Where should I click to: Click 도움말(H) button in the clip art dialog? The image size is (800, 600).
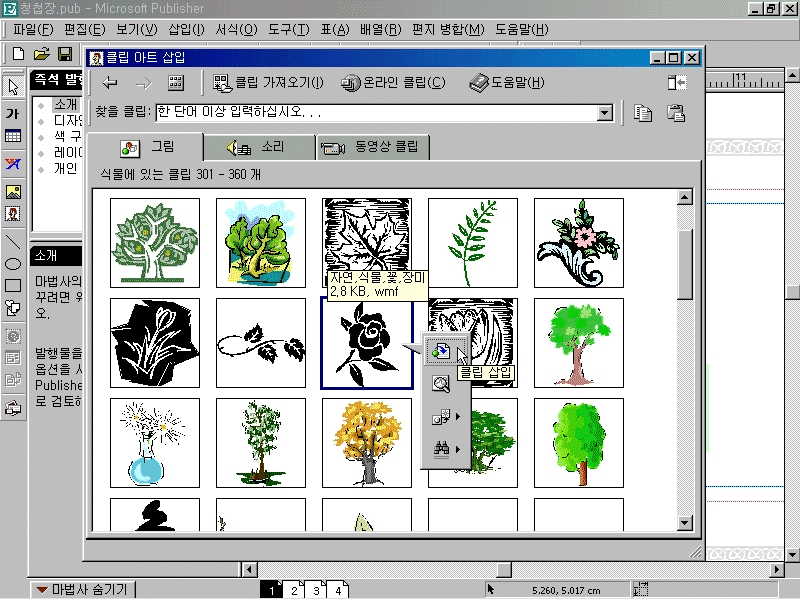[507, 83]
